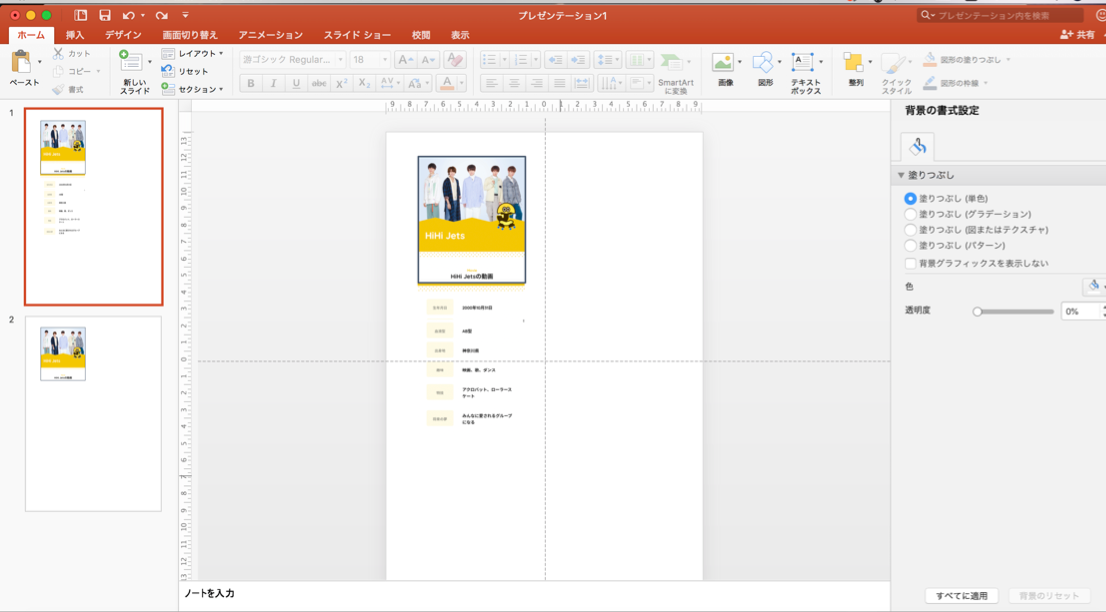This screenshot has width=1106, height=612.
Task: Open the font size dropdown
Action: point(384,60)
